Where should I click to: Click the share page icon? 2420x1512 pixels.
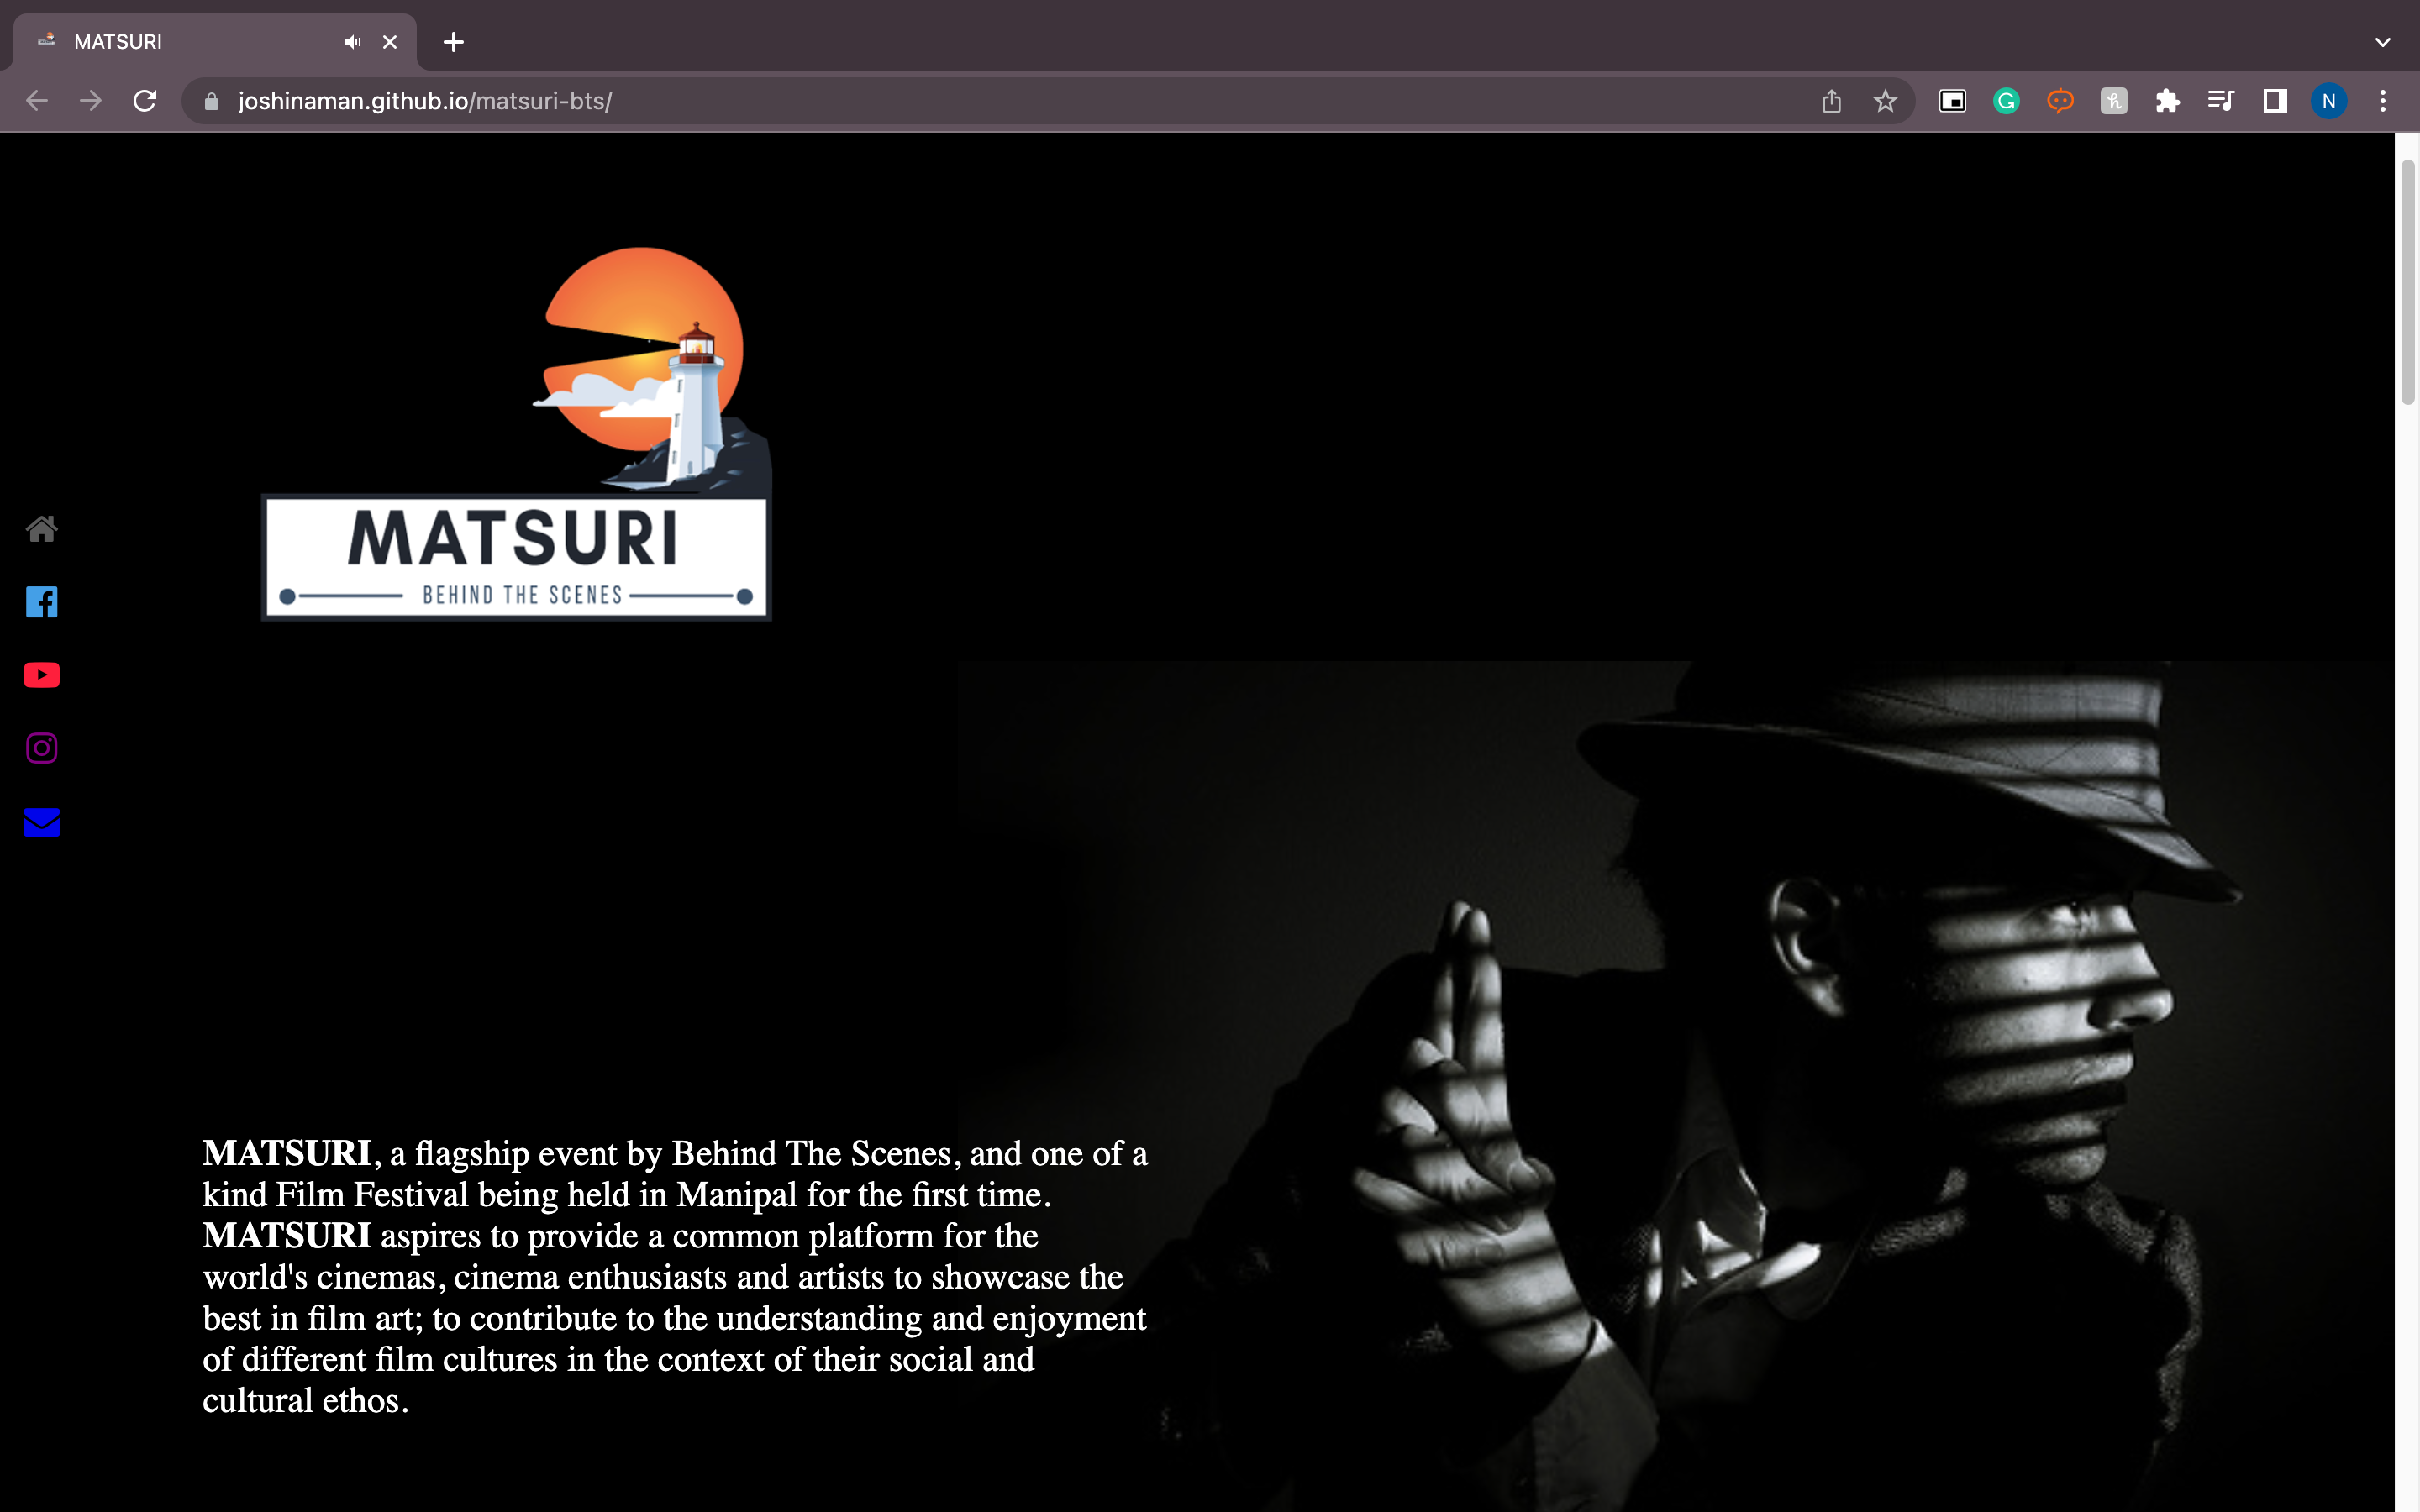[x=1831, y=101]
